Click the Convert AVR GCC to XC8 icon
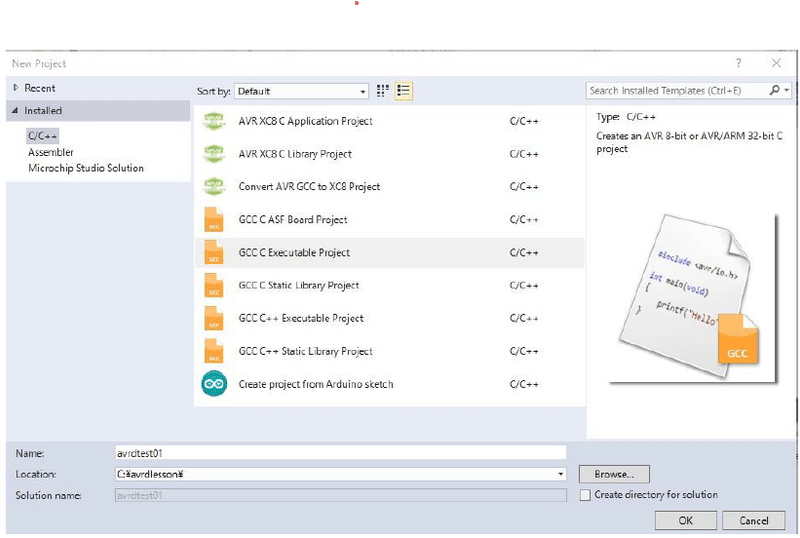800x538 pixels. pos(214,187)
